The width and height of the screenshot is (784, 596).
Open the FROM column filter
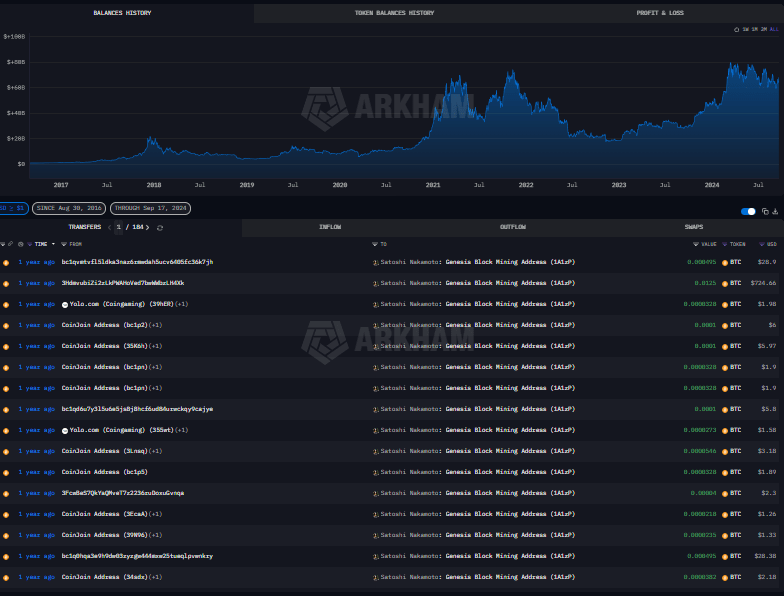(64, 244)
